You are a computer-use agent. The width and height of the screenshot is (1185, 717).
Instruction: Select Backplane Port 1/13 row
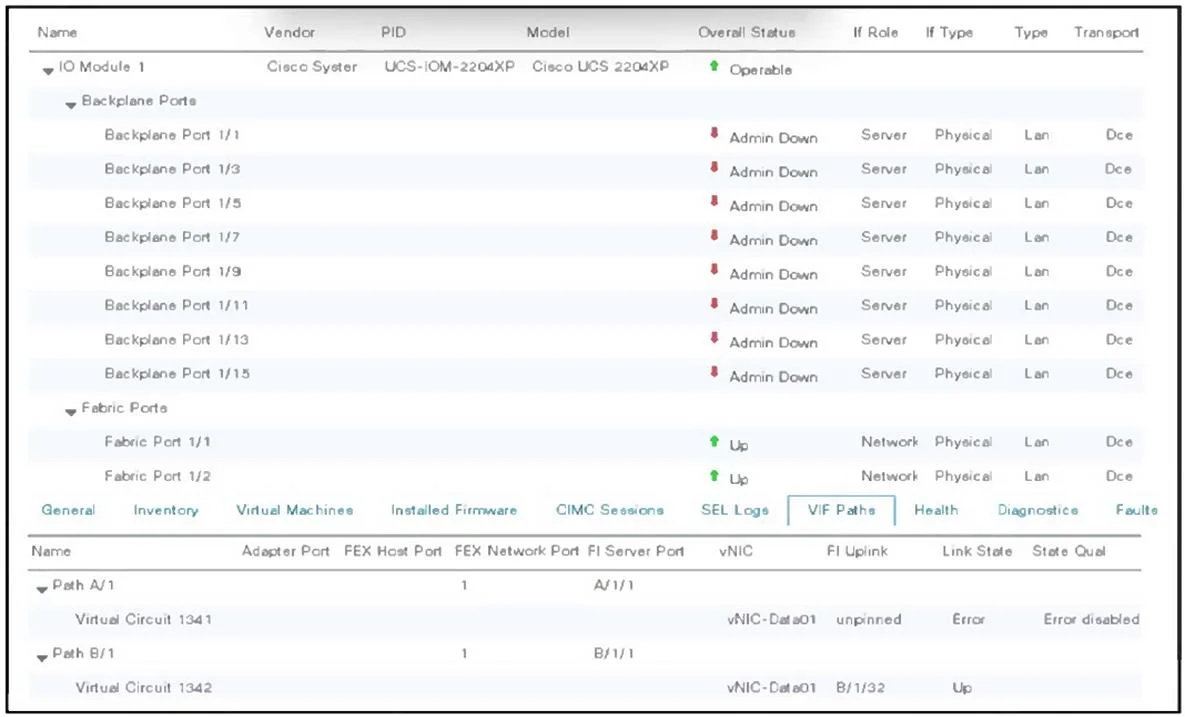click(586, 339)
